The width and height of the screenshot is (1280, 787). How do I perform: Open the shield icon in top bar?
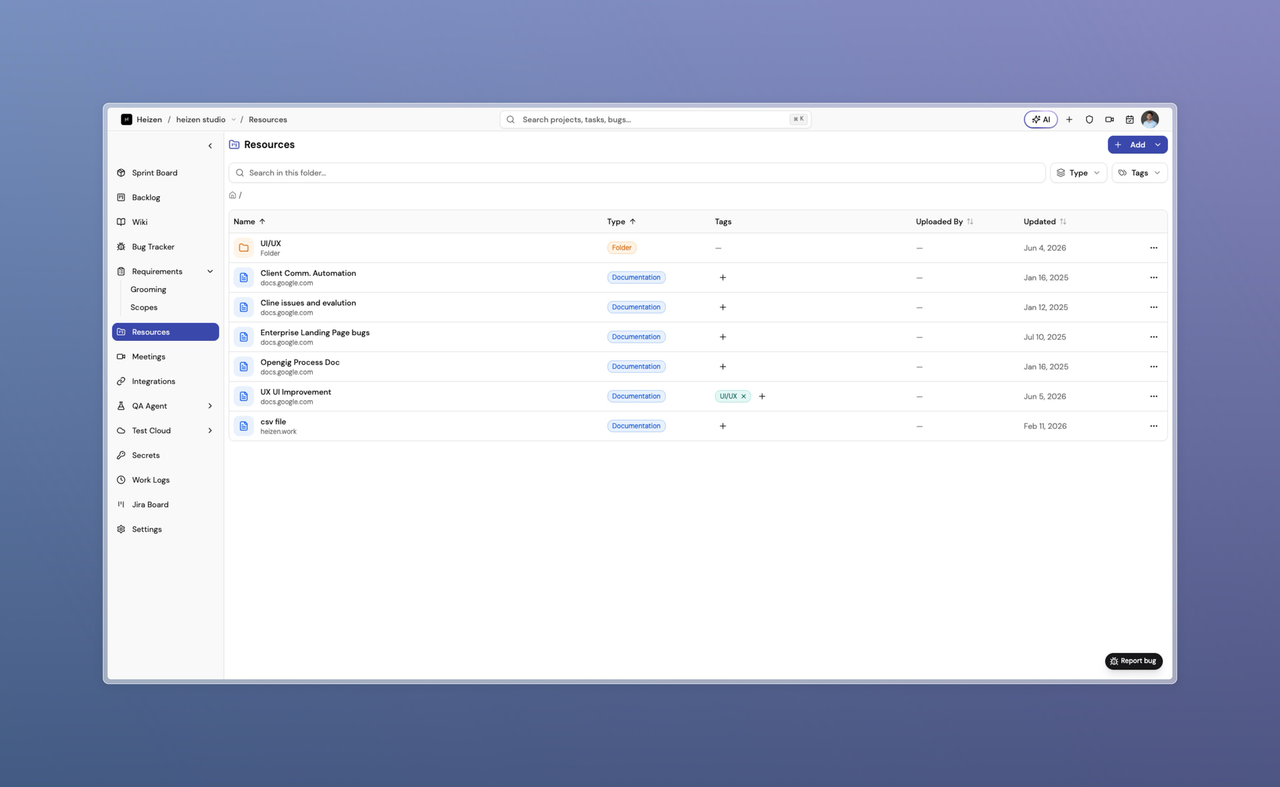coord(1089,119)
